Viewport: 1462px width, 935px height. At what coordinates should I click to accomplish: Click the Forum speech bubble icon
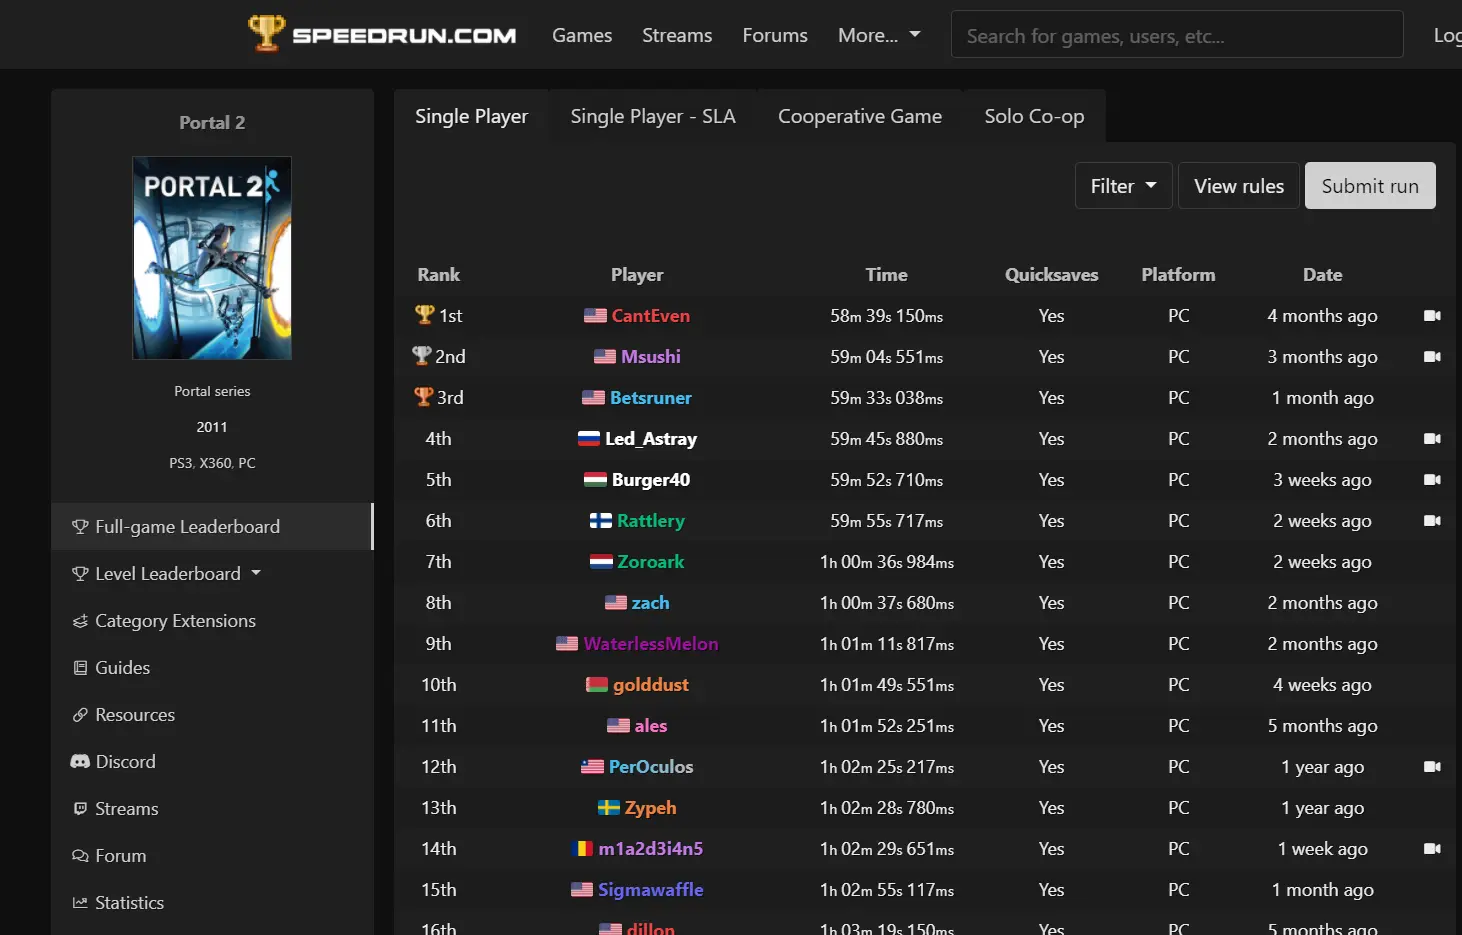point(80,855)
